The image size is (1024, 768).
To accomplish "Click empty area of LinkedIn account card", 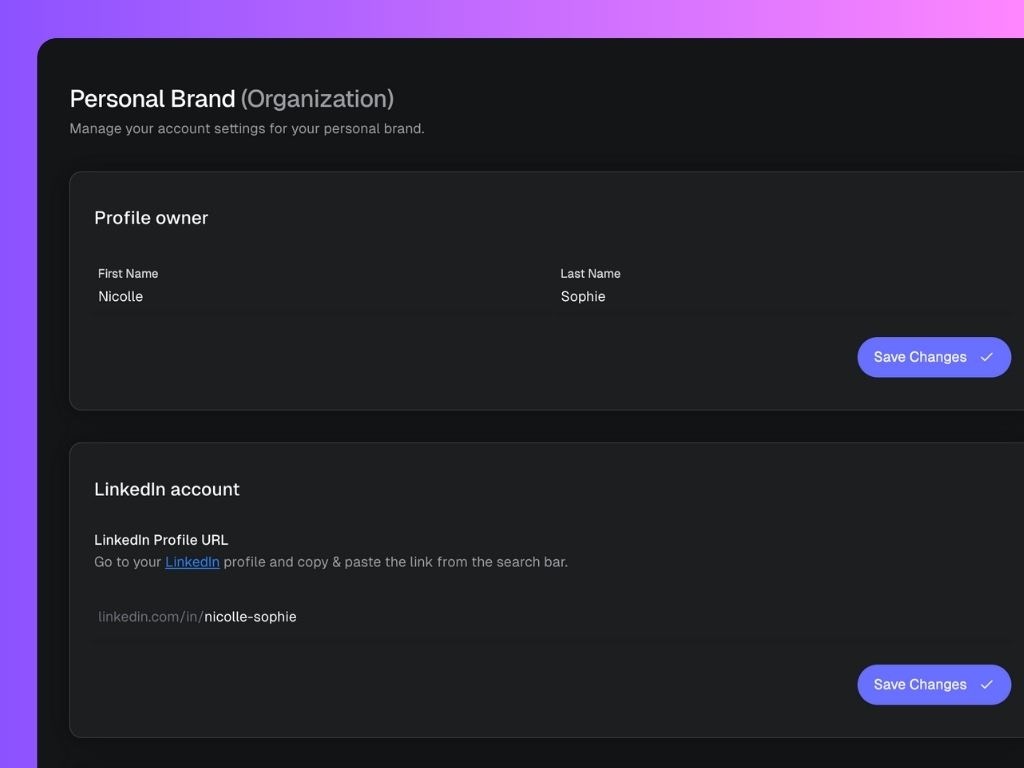I will coord(457,686).
